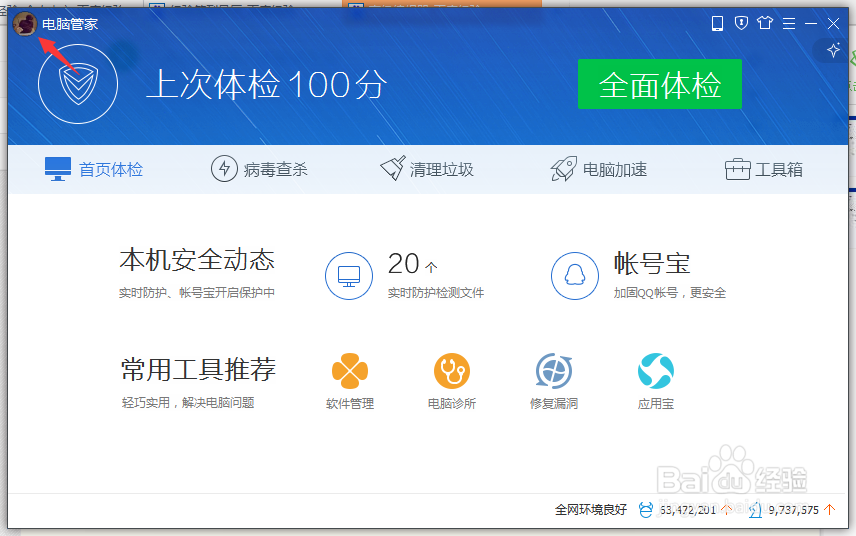Click 常用工具推荐 heading
Screen dimensions: 856x536
click(x=198, y=370)
